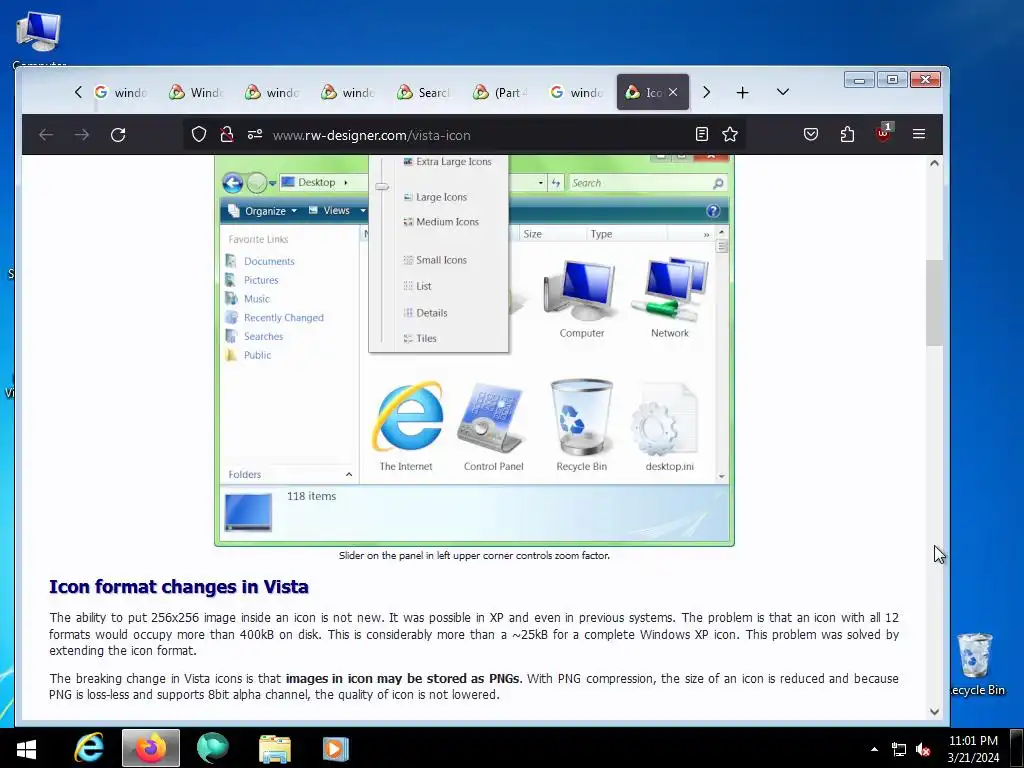
Task: Click the Computer icon in Vista screenshot
Action: [x=581, y=298]
